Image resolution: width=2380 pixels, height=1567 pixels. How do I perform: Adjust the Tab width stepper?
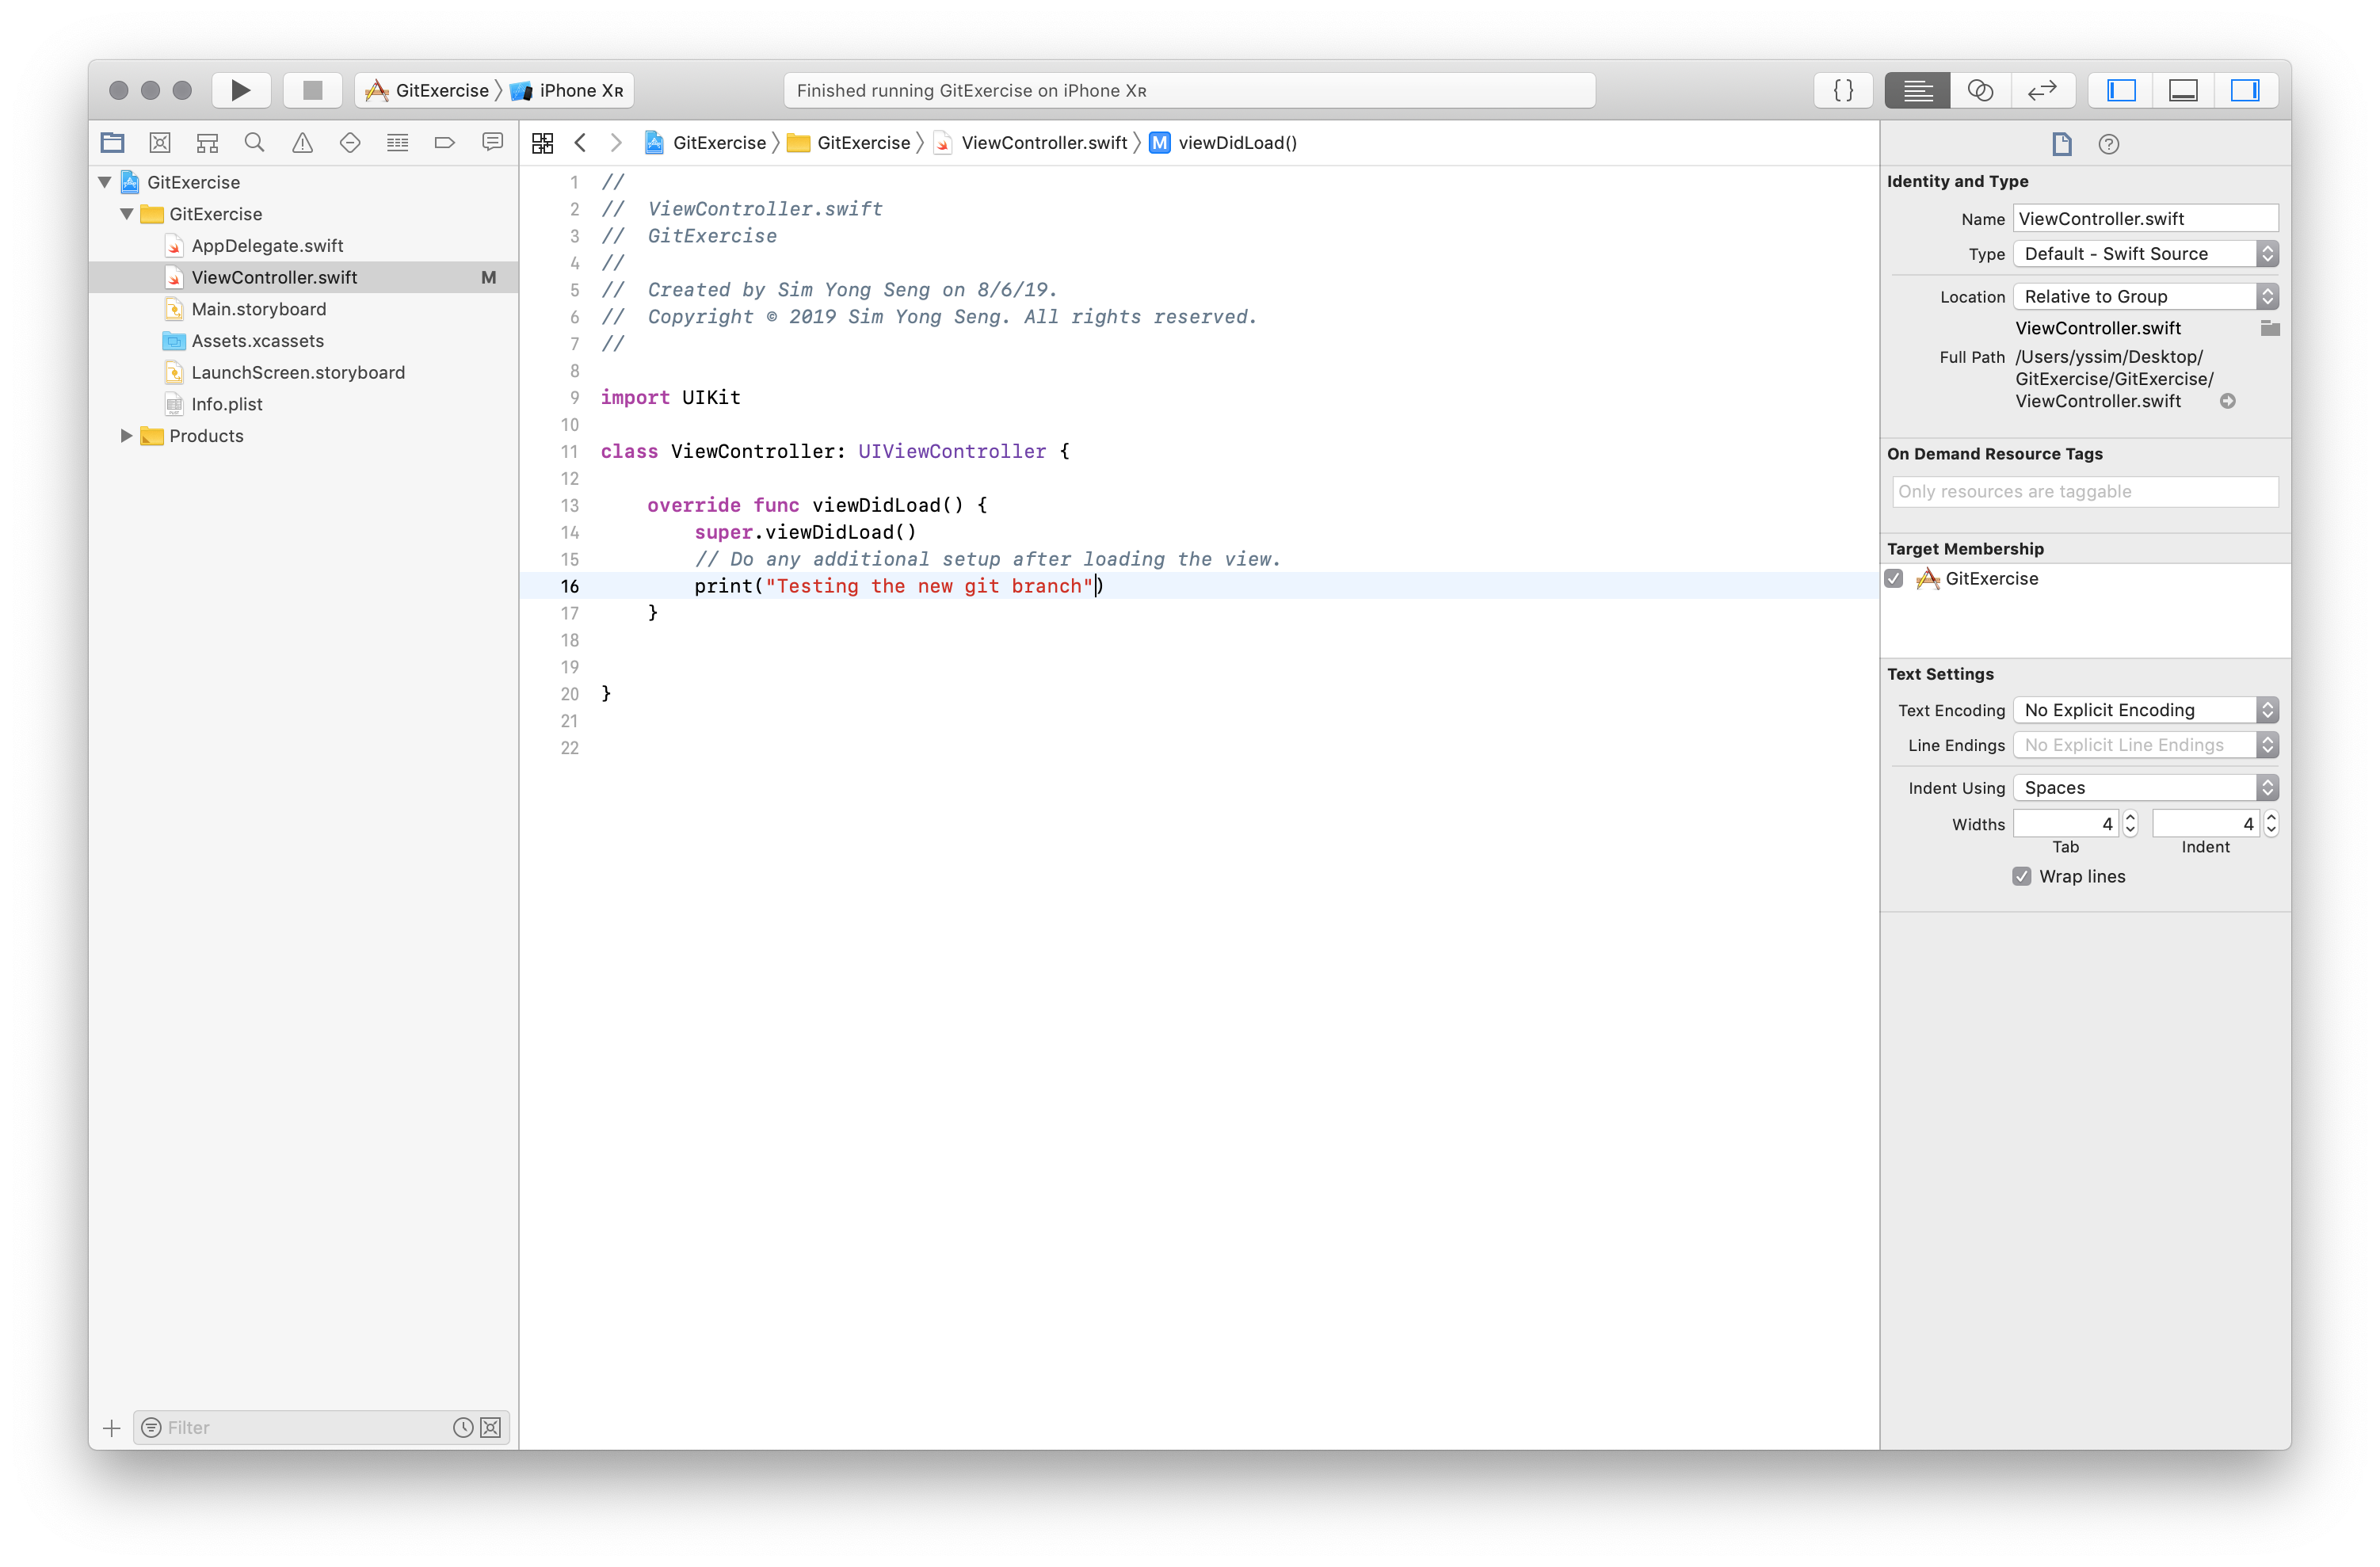[x=2131, y=824]
